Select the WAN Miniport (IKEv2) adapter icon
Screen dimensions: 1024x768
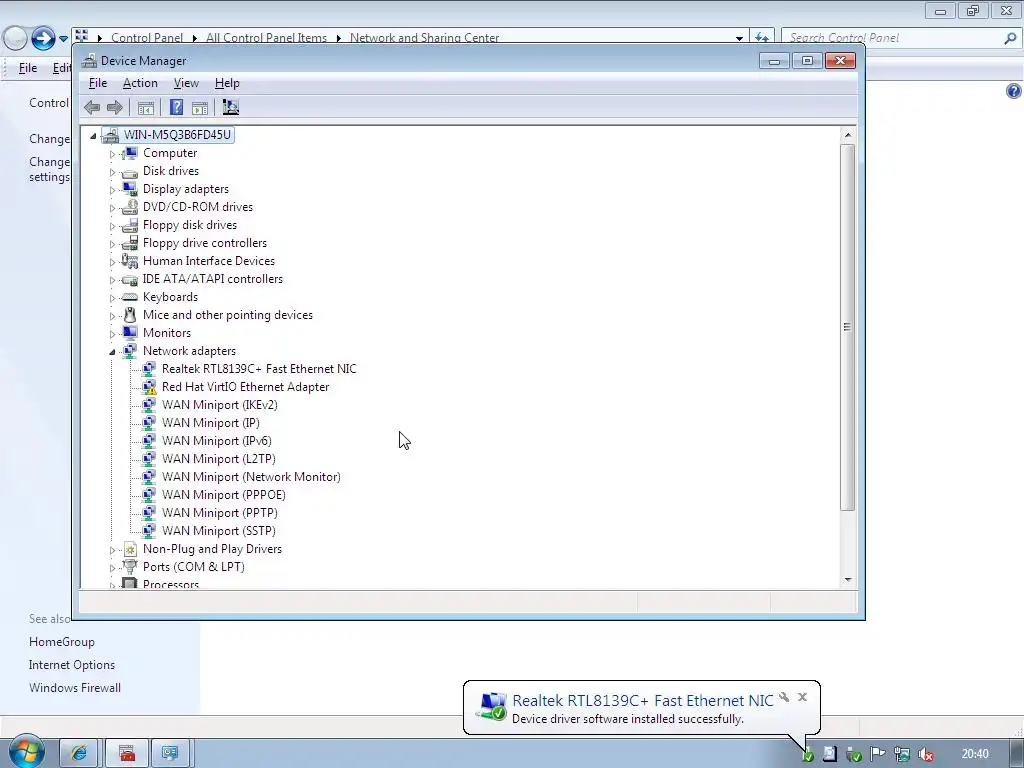pyautogui.click(x=150, y=405)
